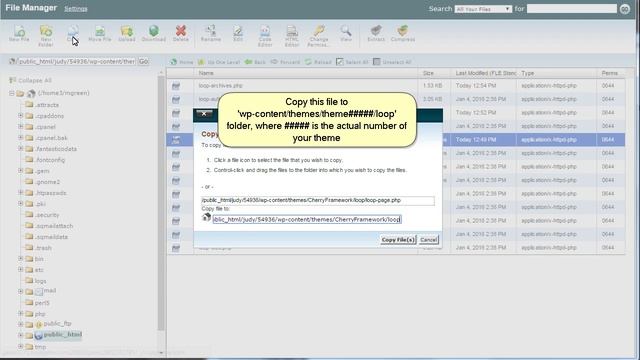This screenshot has height=360, width=640.
Task: Select the .trash folder in tree
Action: (x=43, y=248)
